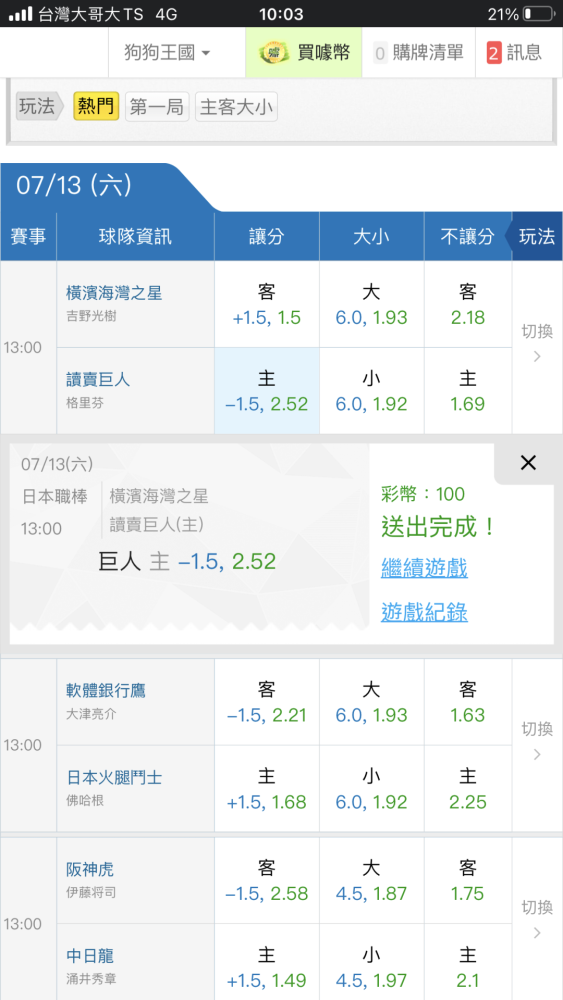Choose 阪神虎 大 4.5 over odds
Viewport: 563px width, 1000px height.
pyautogui.click(x=371, y=880)
